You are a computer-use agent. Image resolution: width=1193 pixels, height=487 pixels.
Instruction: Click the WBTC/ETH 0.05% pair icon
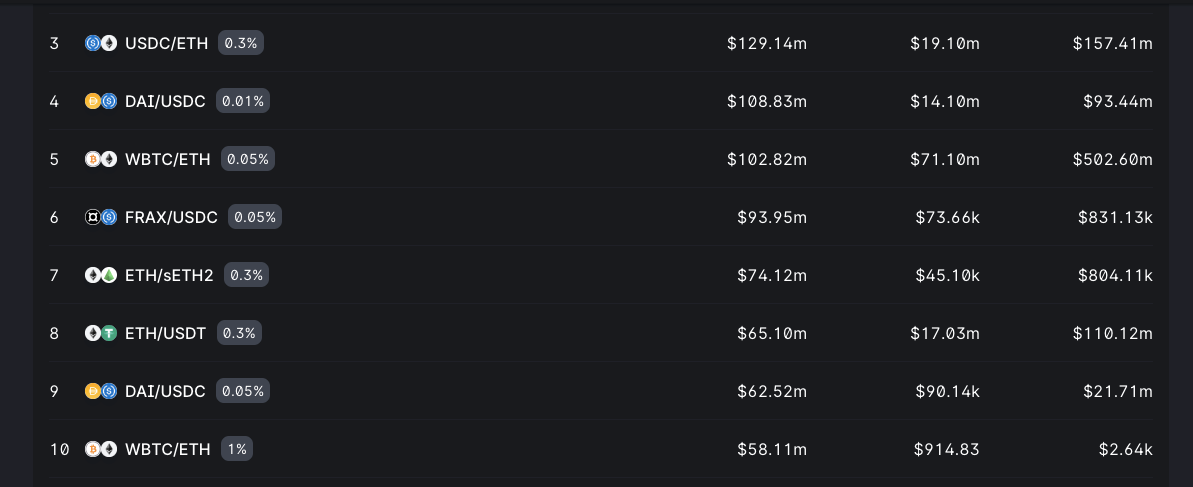[101, 159]
